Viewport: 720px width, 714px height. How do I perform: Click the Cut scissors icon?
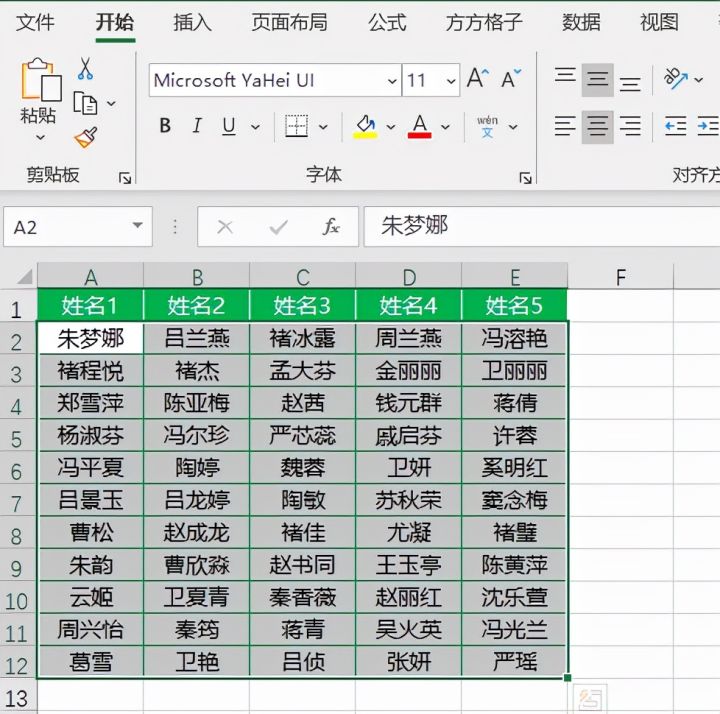(x=85, y=69)
